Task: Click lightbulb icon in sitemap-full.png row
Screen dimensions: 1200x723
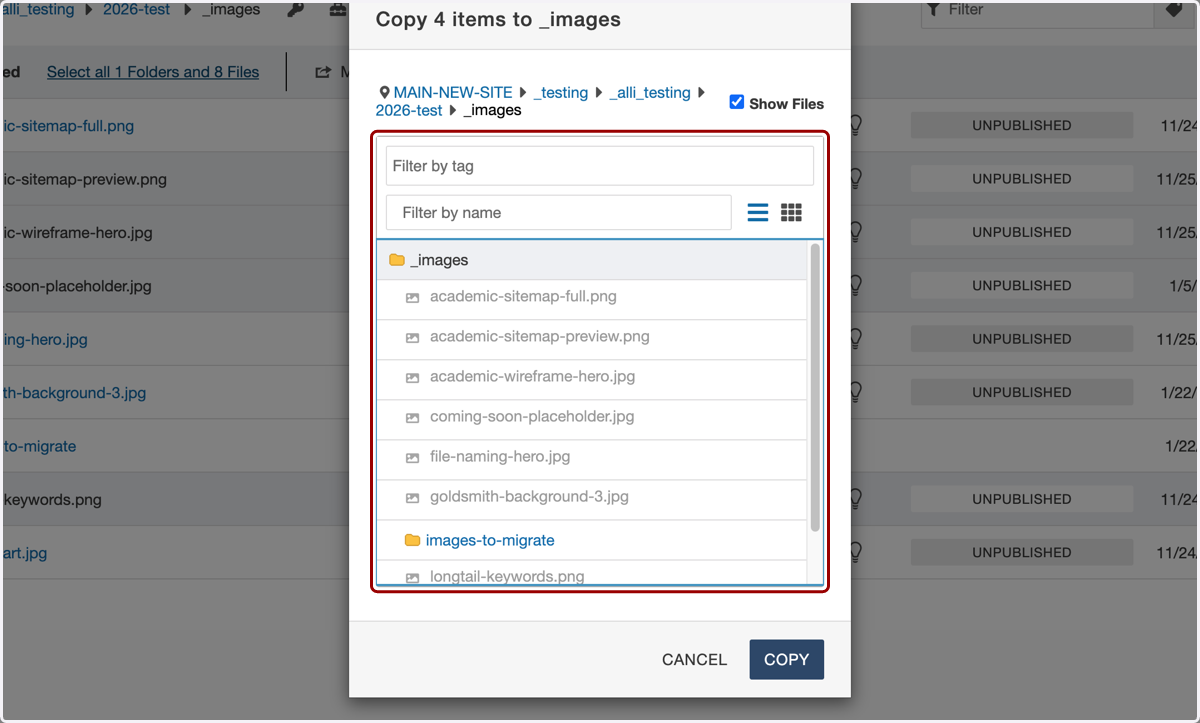Action: 856,126
